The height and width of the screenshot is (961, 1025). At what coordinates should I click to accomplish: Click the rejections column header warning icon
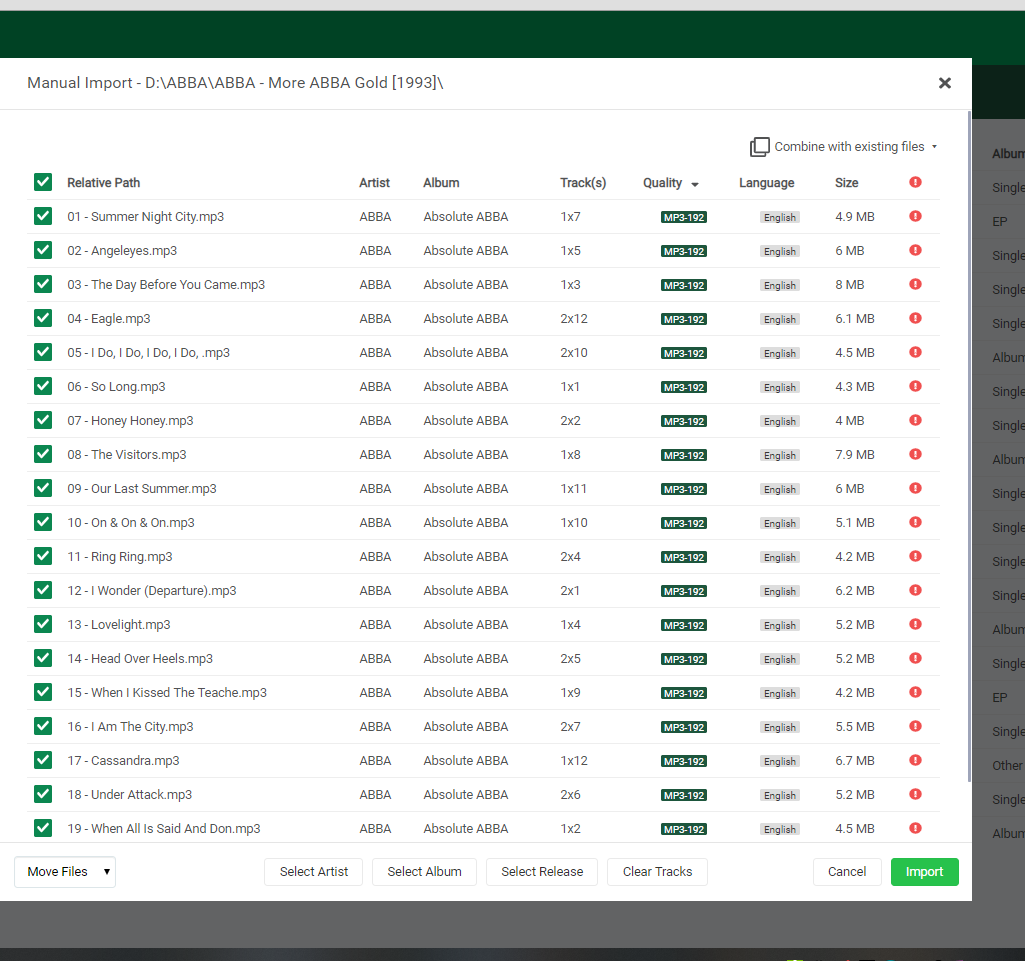[x=915, y=182]
